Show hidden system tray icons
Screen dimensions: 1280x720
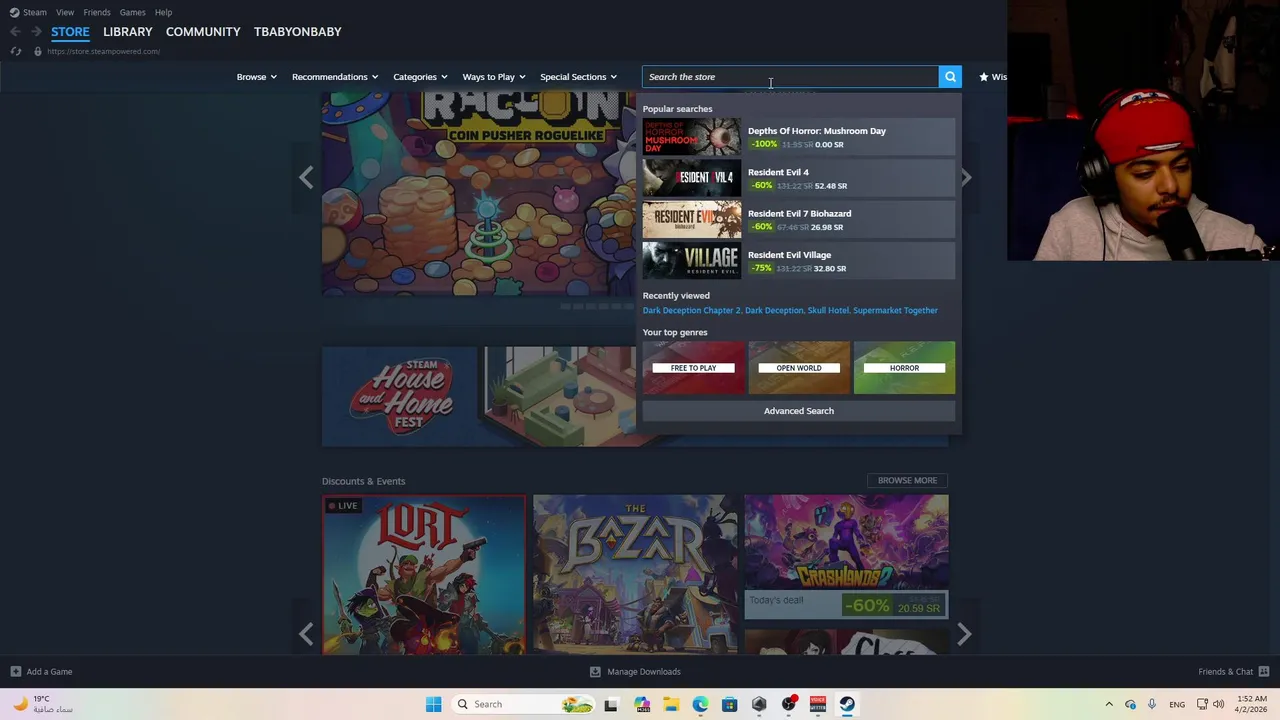click(x=1109, y=704)
